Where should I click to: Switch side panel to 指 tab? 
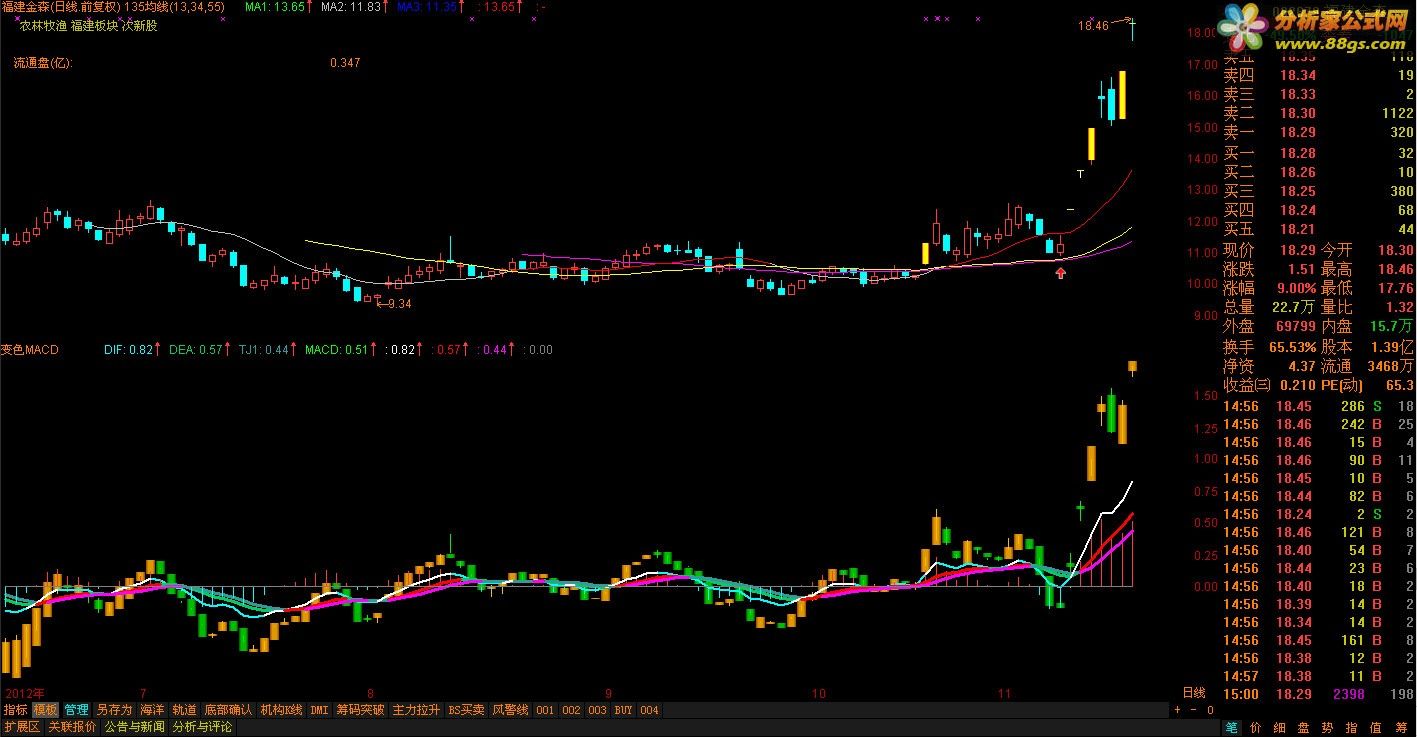[x=1352, y=727]
